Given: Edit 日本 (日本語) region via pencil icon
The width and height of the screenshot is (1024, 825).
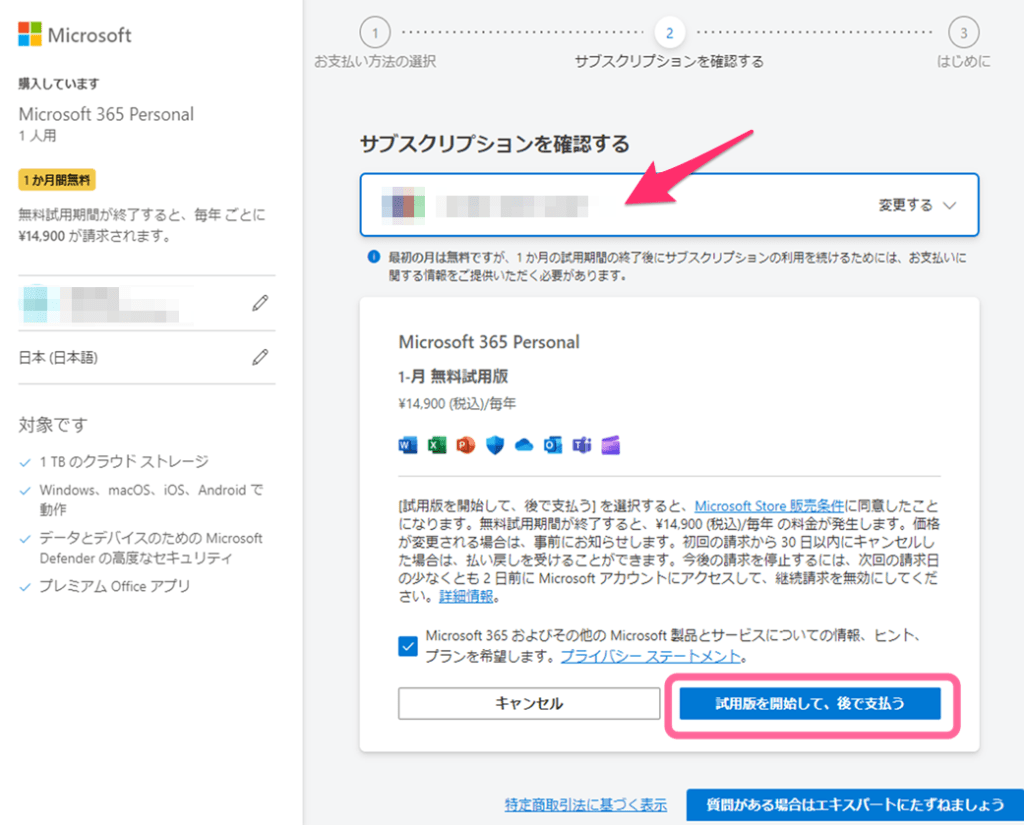Looking at the screenshot, I should coord(260,357).
